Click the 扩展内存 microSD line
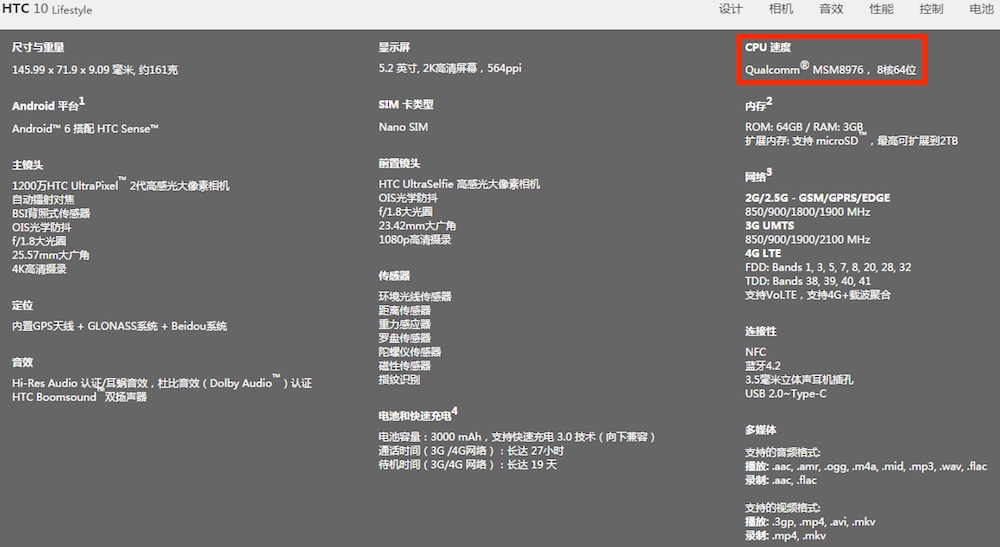1000x547 pixels. (x=851, y=140)
